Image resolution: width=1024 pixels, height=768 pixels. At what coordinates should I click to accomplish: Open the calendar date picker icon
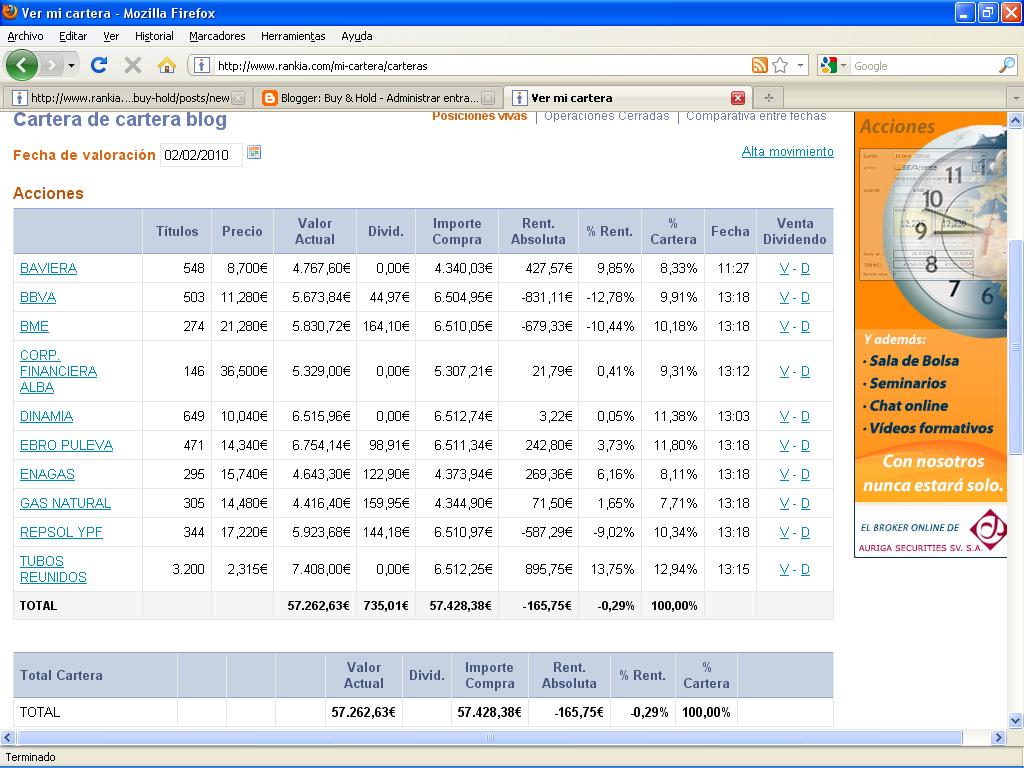point(254,153)
